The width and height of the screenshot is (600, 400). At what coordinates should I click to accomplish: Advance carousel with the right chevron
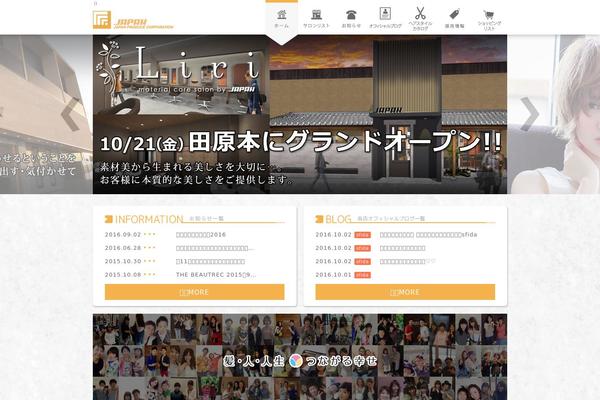(x=530, y=114)
